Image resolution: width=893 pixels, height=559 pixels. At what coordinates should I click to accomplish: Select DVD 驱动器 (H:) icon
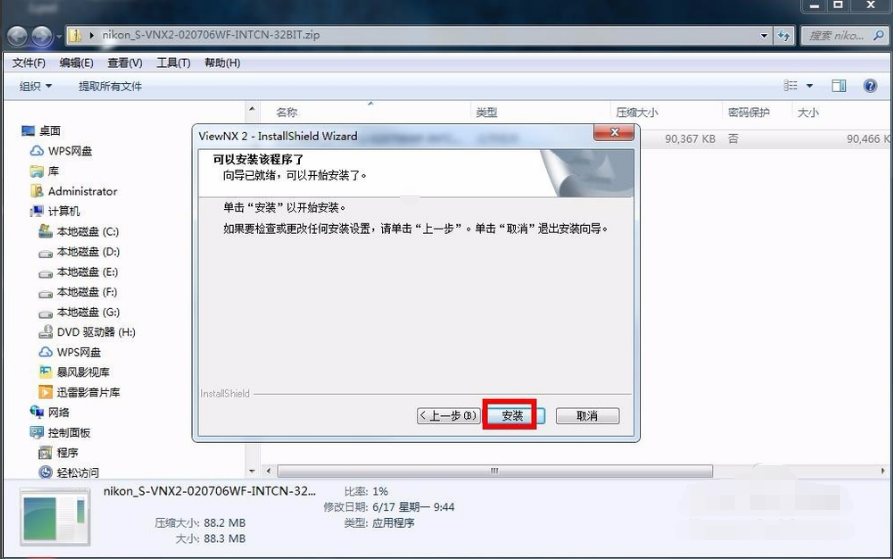click(x=45, y=332)
